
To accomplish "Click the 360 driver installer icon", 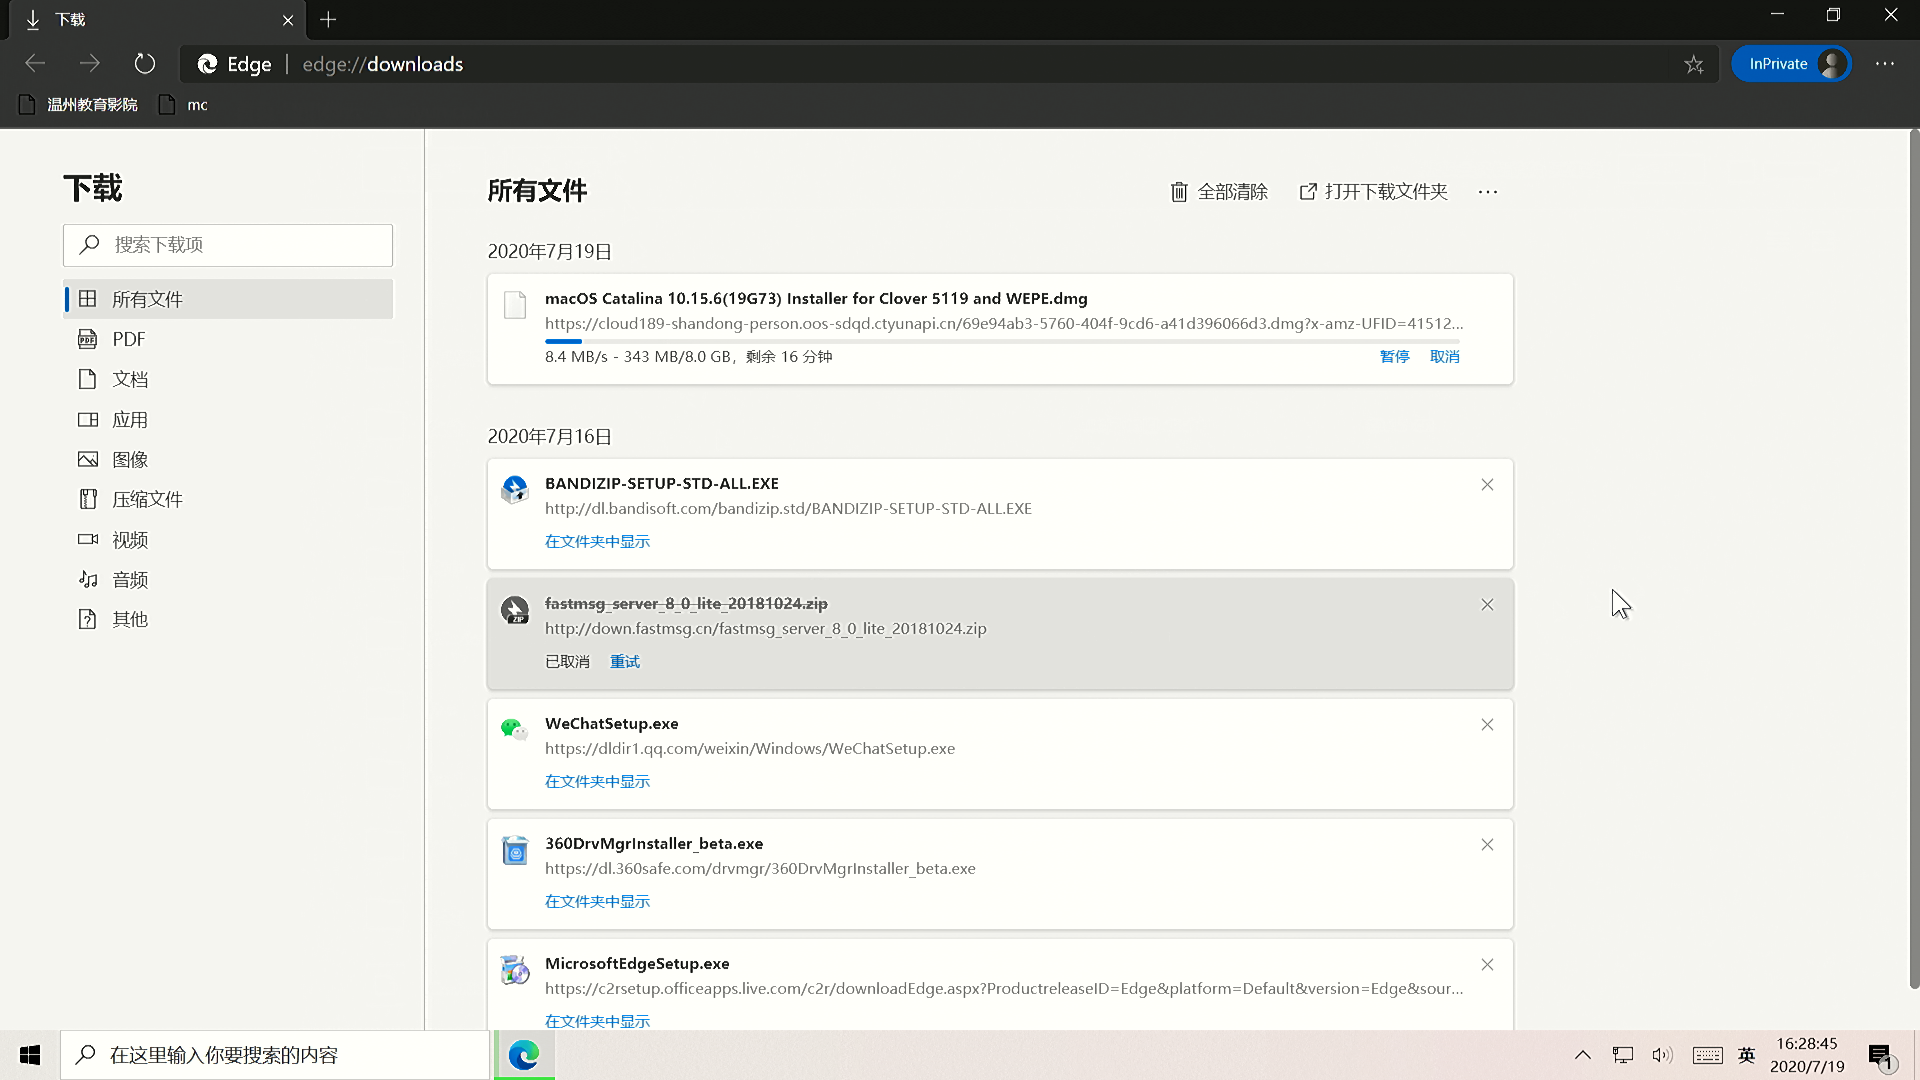I will (x=515, y=850).
